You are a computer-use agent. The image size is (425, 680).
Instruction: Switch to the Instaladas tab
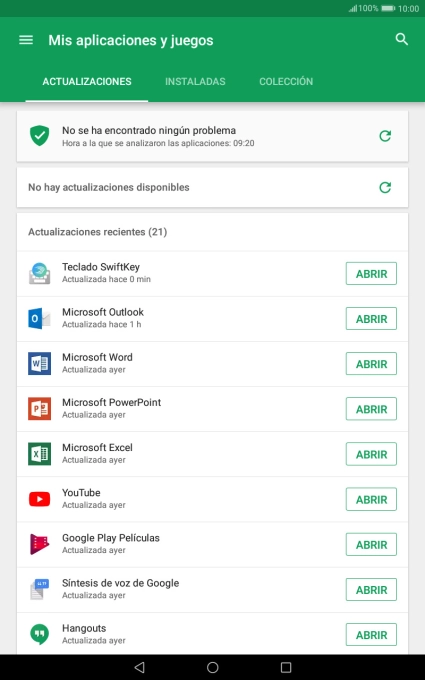coord(195,82)
